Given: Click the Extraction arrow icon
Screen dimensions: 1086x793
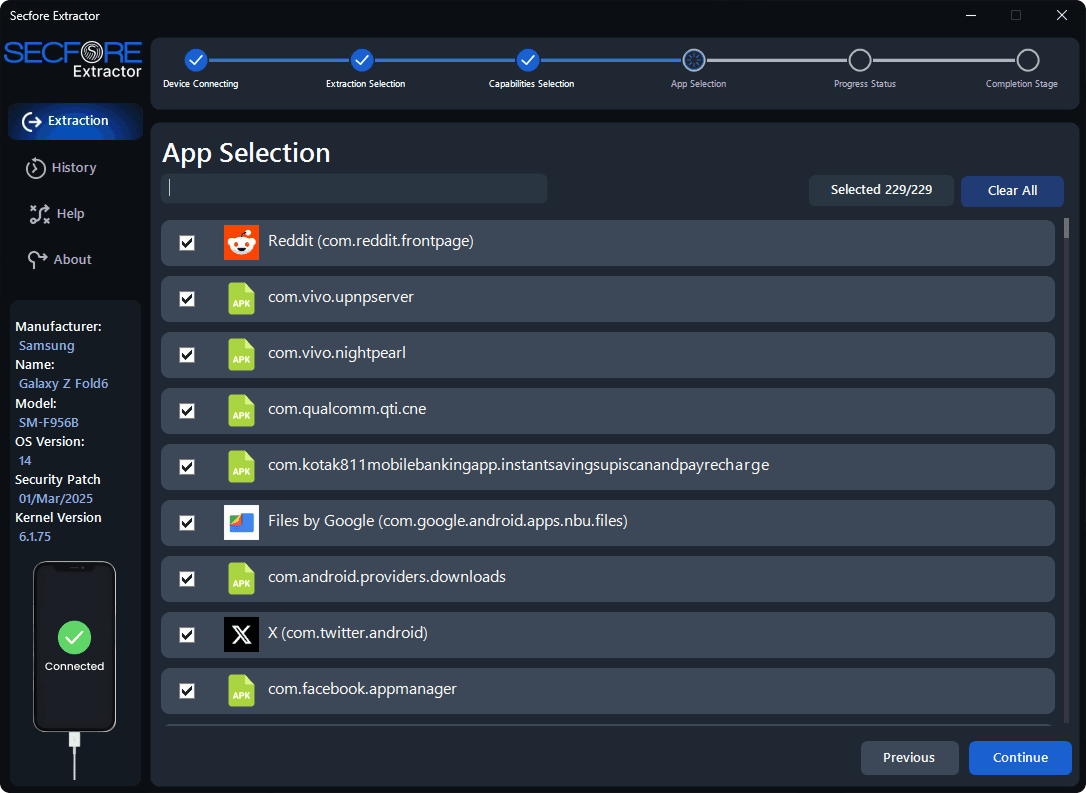Looking at the screenshot, I should point(31,122).
